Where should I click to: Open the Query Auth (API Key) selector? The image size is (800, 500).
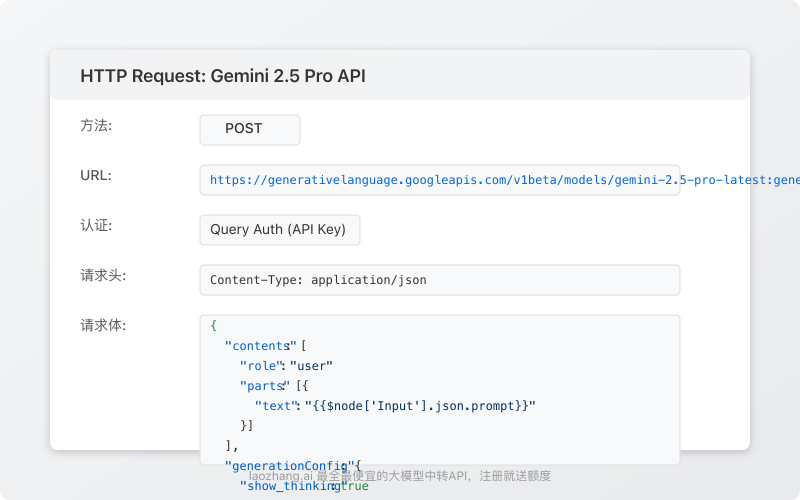pos(280,230)
